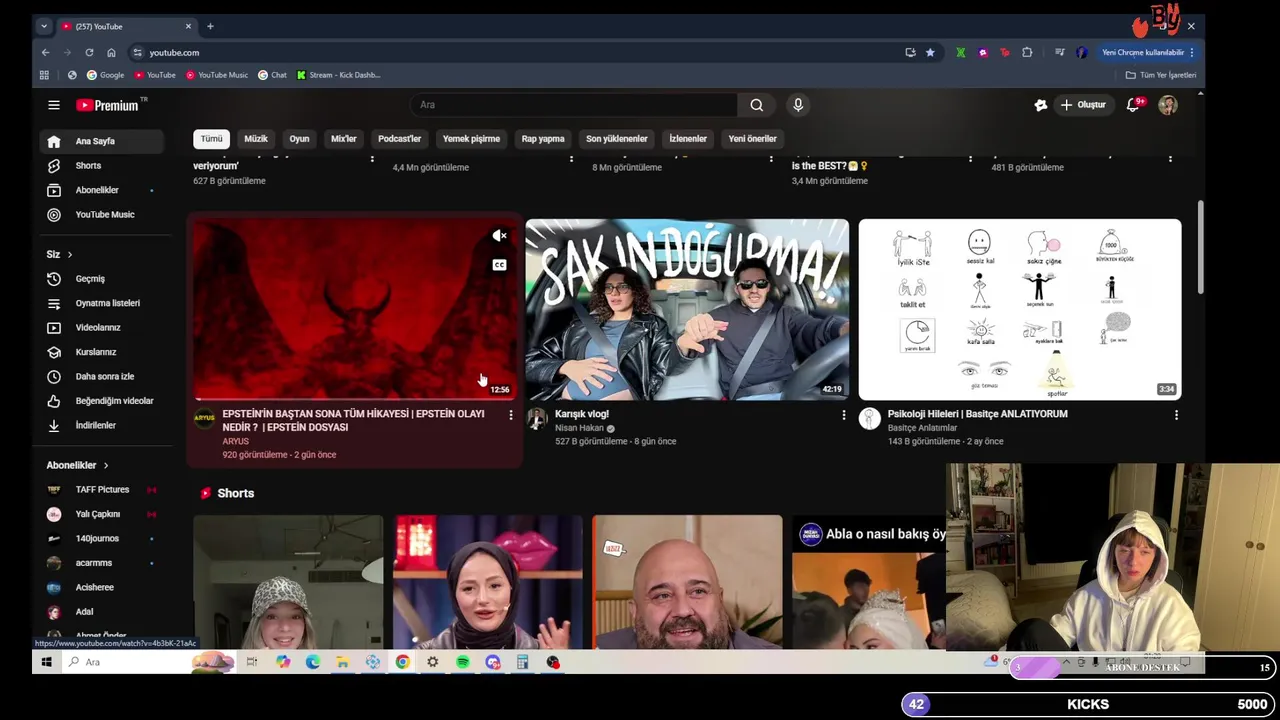Open ARYUS channel name under the video
1280x720 pixels.
click(x=235, y=442)
